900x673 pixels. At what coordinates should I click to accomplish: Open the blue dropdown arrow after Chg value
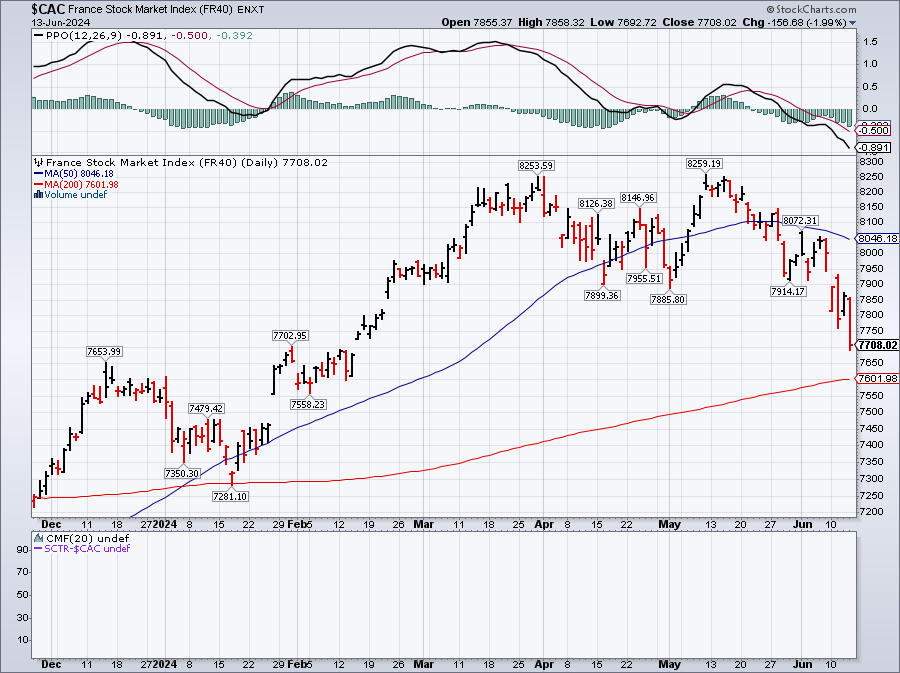[x=853, y=21]
